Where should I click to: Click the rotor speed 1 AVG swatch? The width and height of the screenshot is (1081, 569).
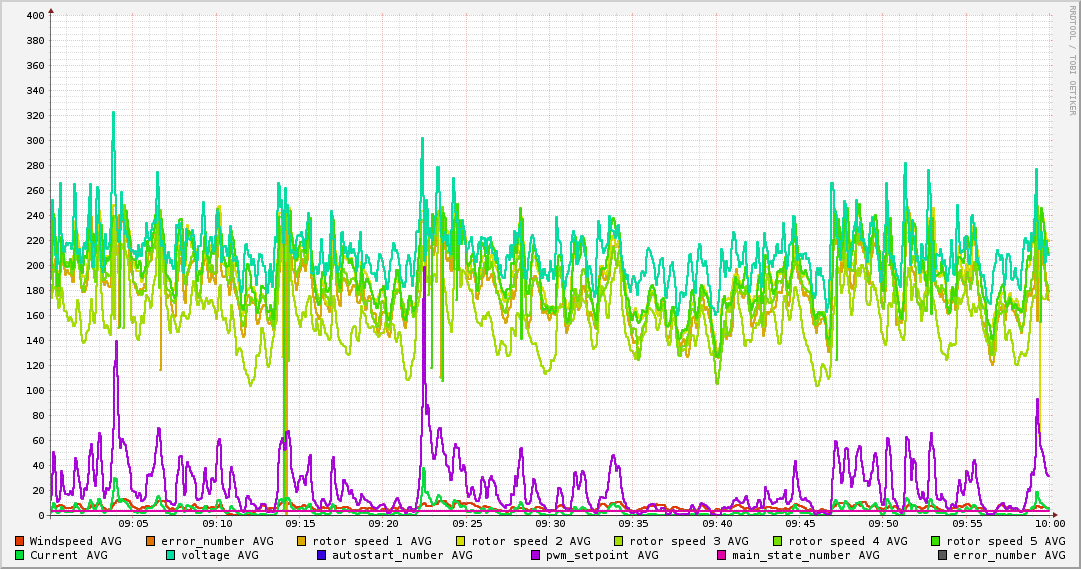(301, 541)
